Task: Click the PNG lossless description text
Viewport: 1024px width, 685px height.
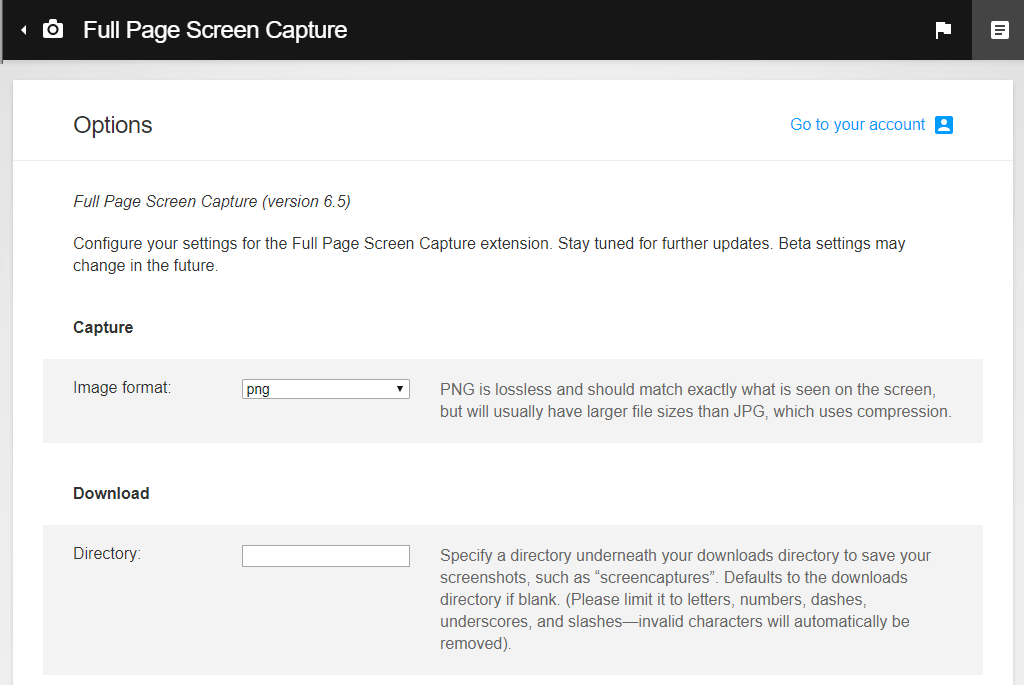Action: (x=695, y=400)
